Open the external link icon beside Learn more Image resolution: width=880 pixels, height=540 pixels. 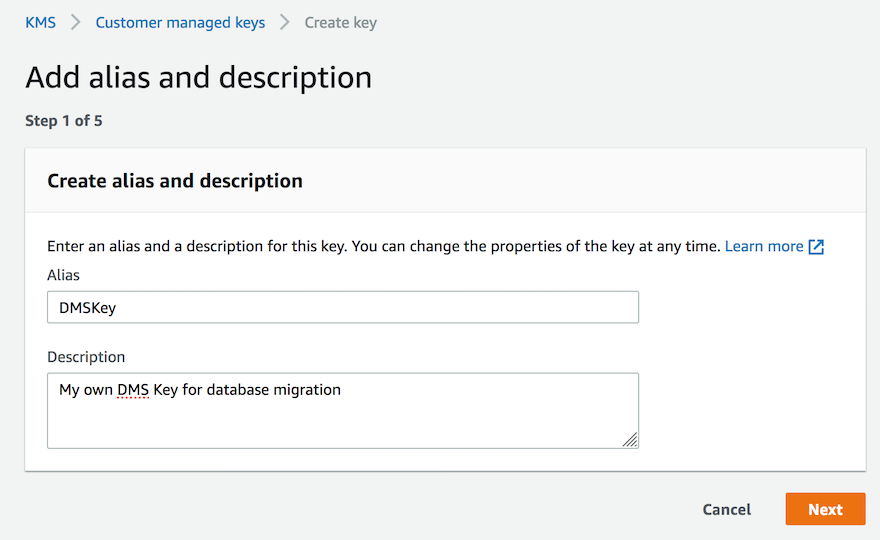coord(816,247)
